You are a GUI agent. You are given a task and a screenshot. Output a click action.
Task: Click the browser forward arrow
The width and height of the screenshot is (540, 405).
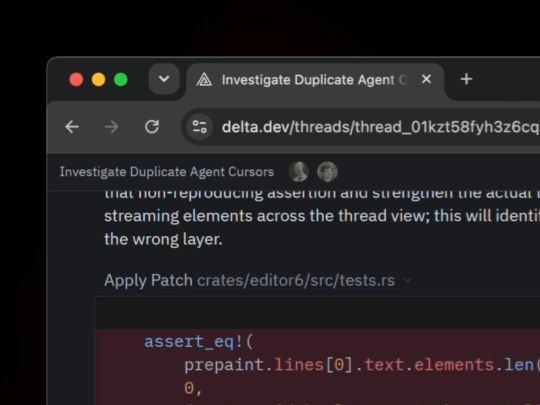[112, 127]
